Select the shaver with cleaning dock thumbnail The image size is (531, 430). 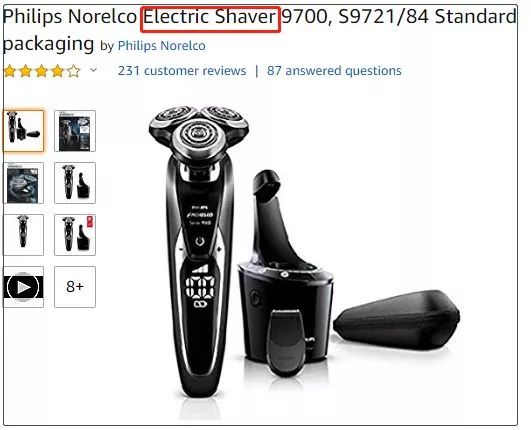pos(75,183)
